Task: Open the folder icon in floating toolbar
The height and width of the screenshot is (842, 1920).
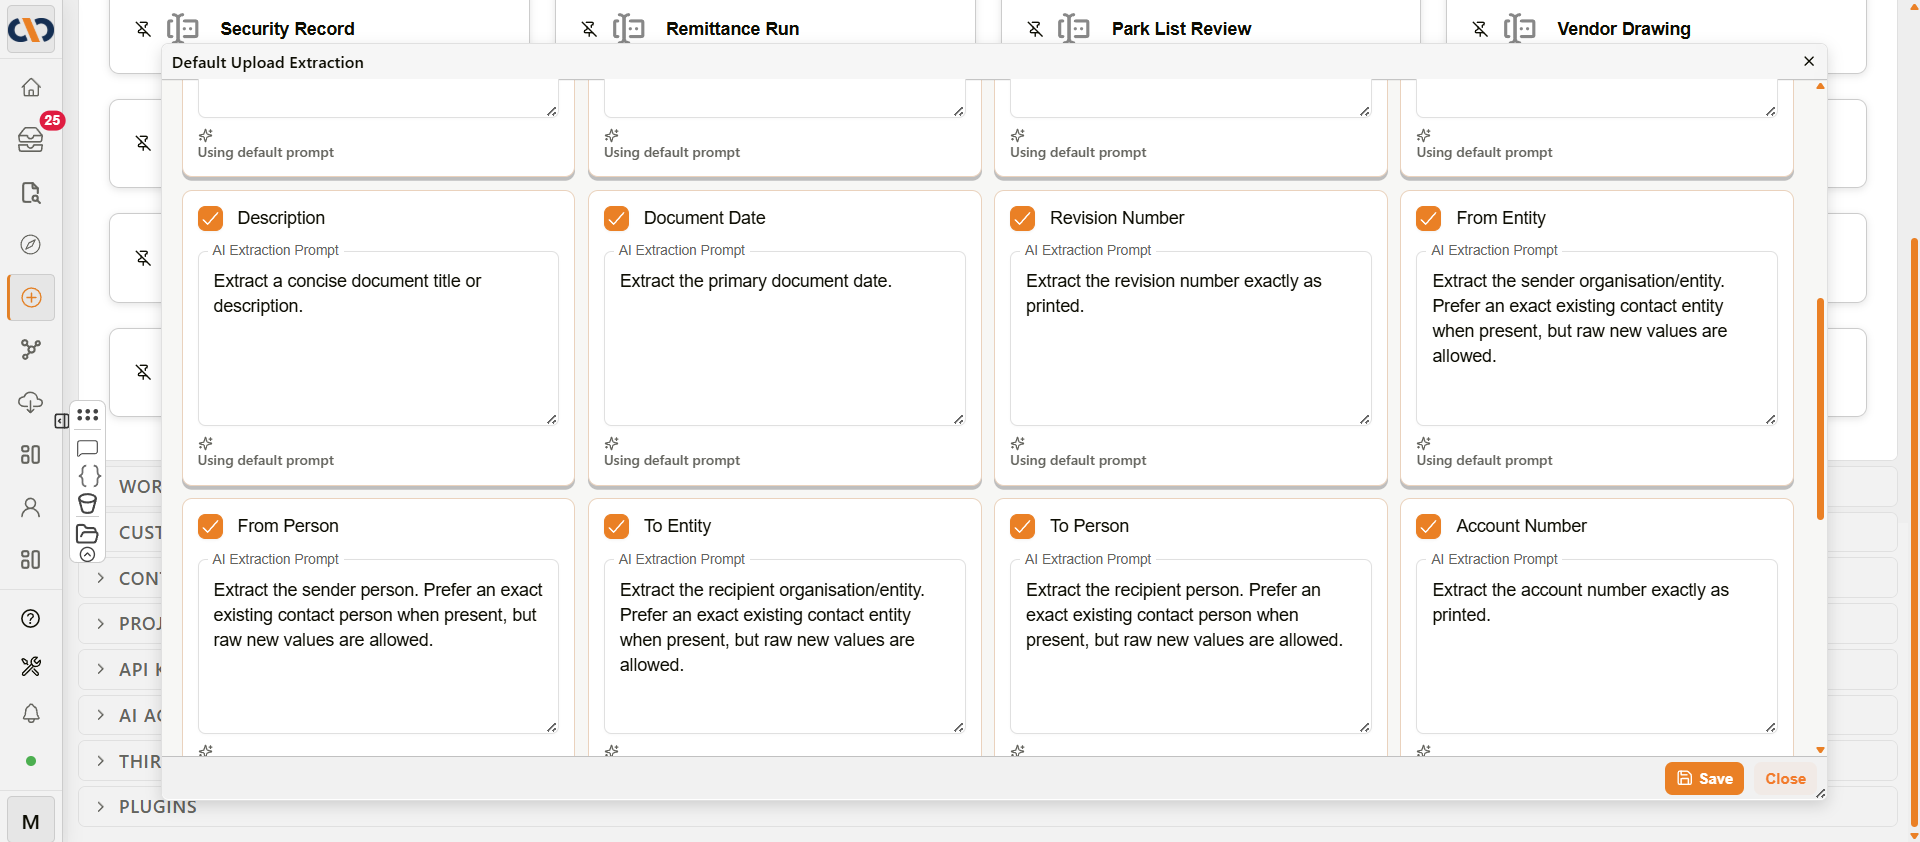Action: click(x=88, y=533)
